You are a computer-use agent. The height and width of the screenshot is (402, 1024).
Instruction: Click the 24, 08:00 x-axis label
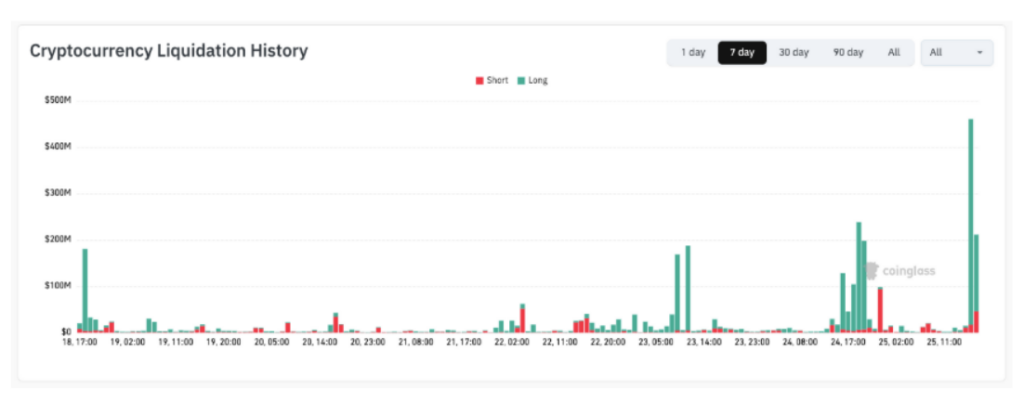[801, 341]
